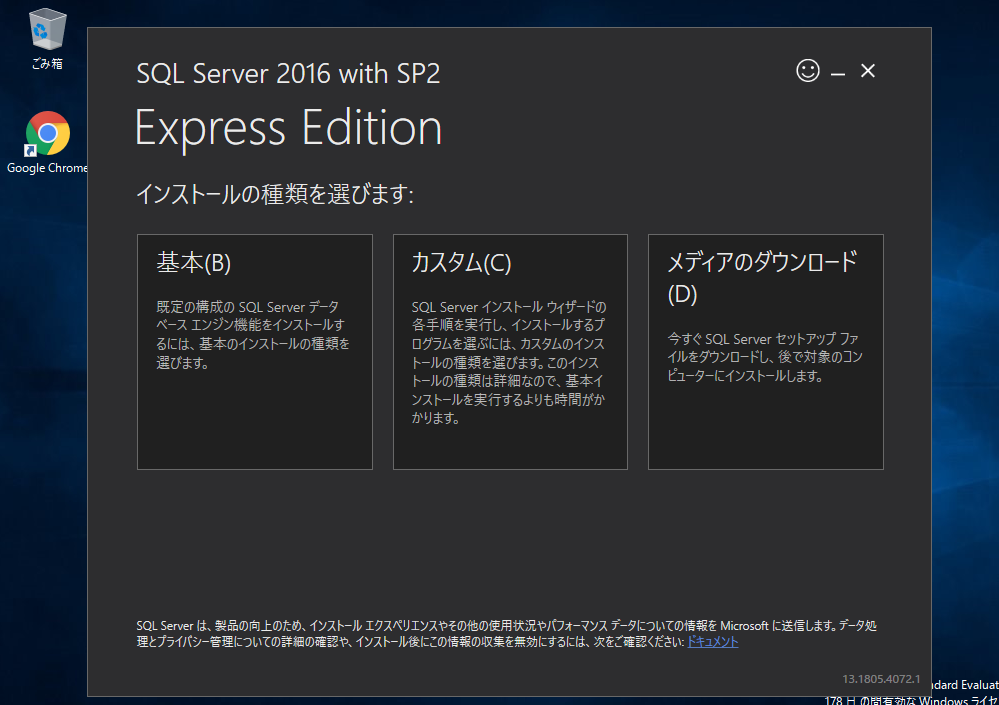
Task: Click the privacy notice text at the bottom
Action: pos(500,626)
